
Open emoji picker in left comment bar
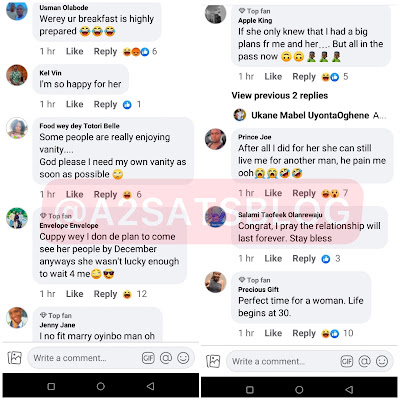[183, 358]
